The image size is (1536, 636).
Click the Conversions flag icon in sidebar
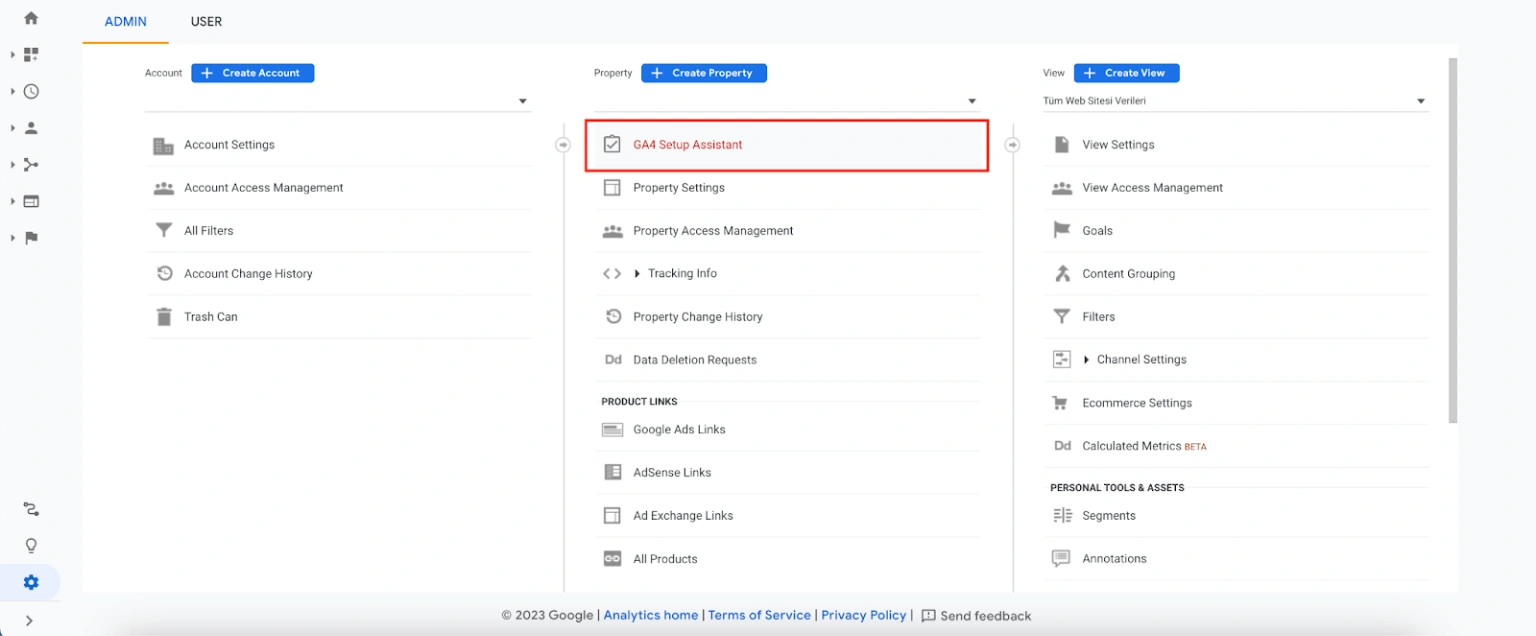coord(30,237)
